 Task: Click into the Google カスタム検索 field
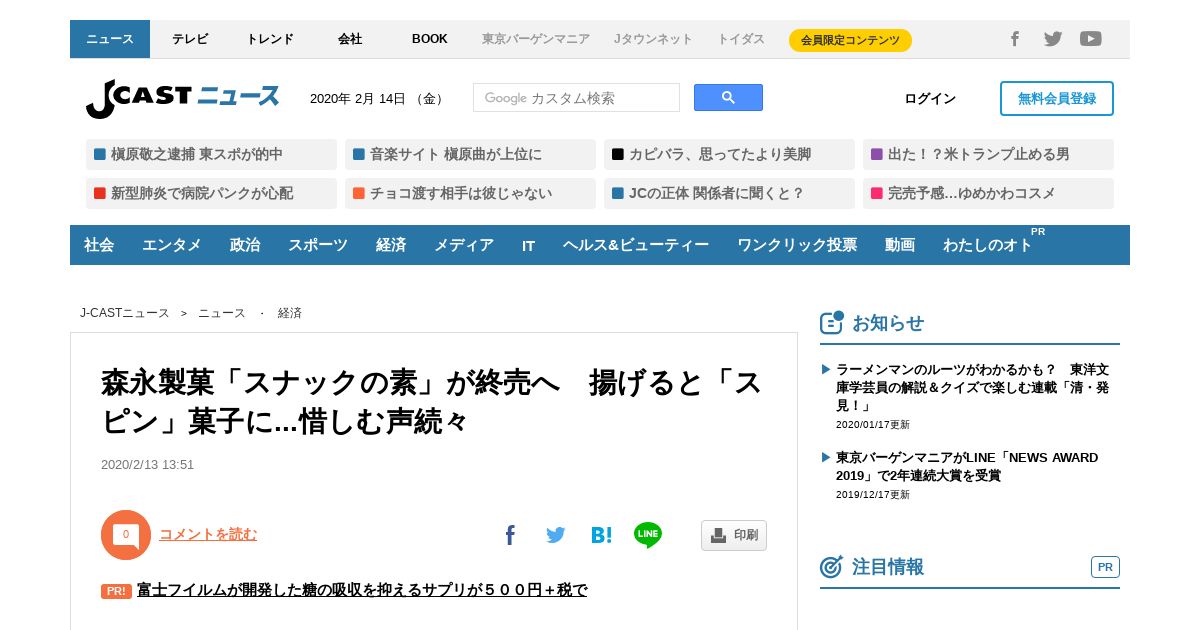coord(576,98)
